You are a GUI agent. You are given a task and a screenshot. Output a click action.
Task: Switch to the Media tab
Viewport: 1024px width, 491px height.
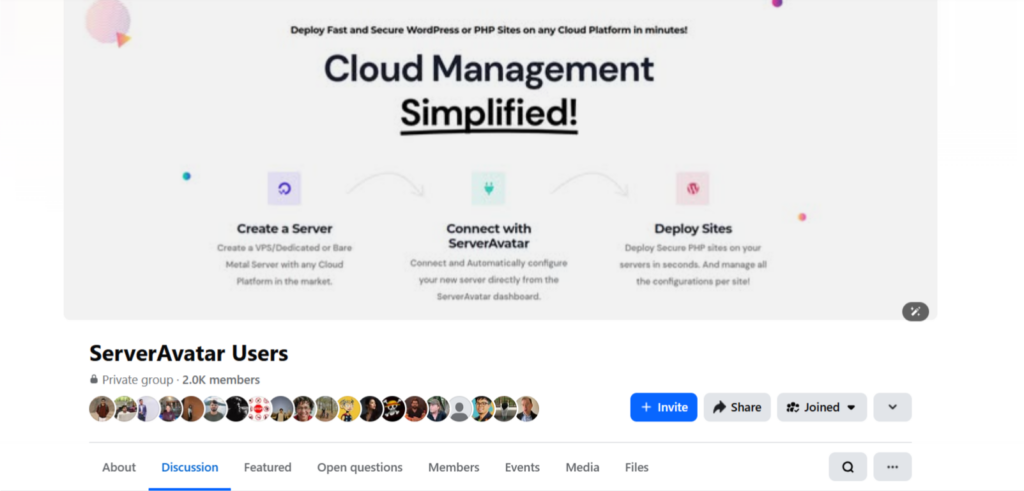pos(583,467)
